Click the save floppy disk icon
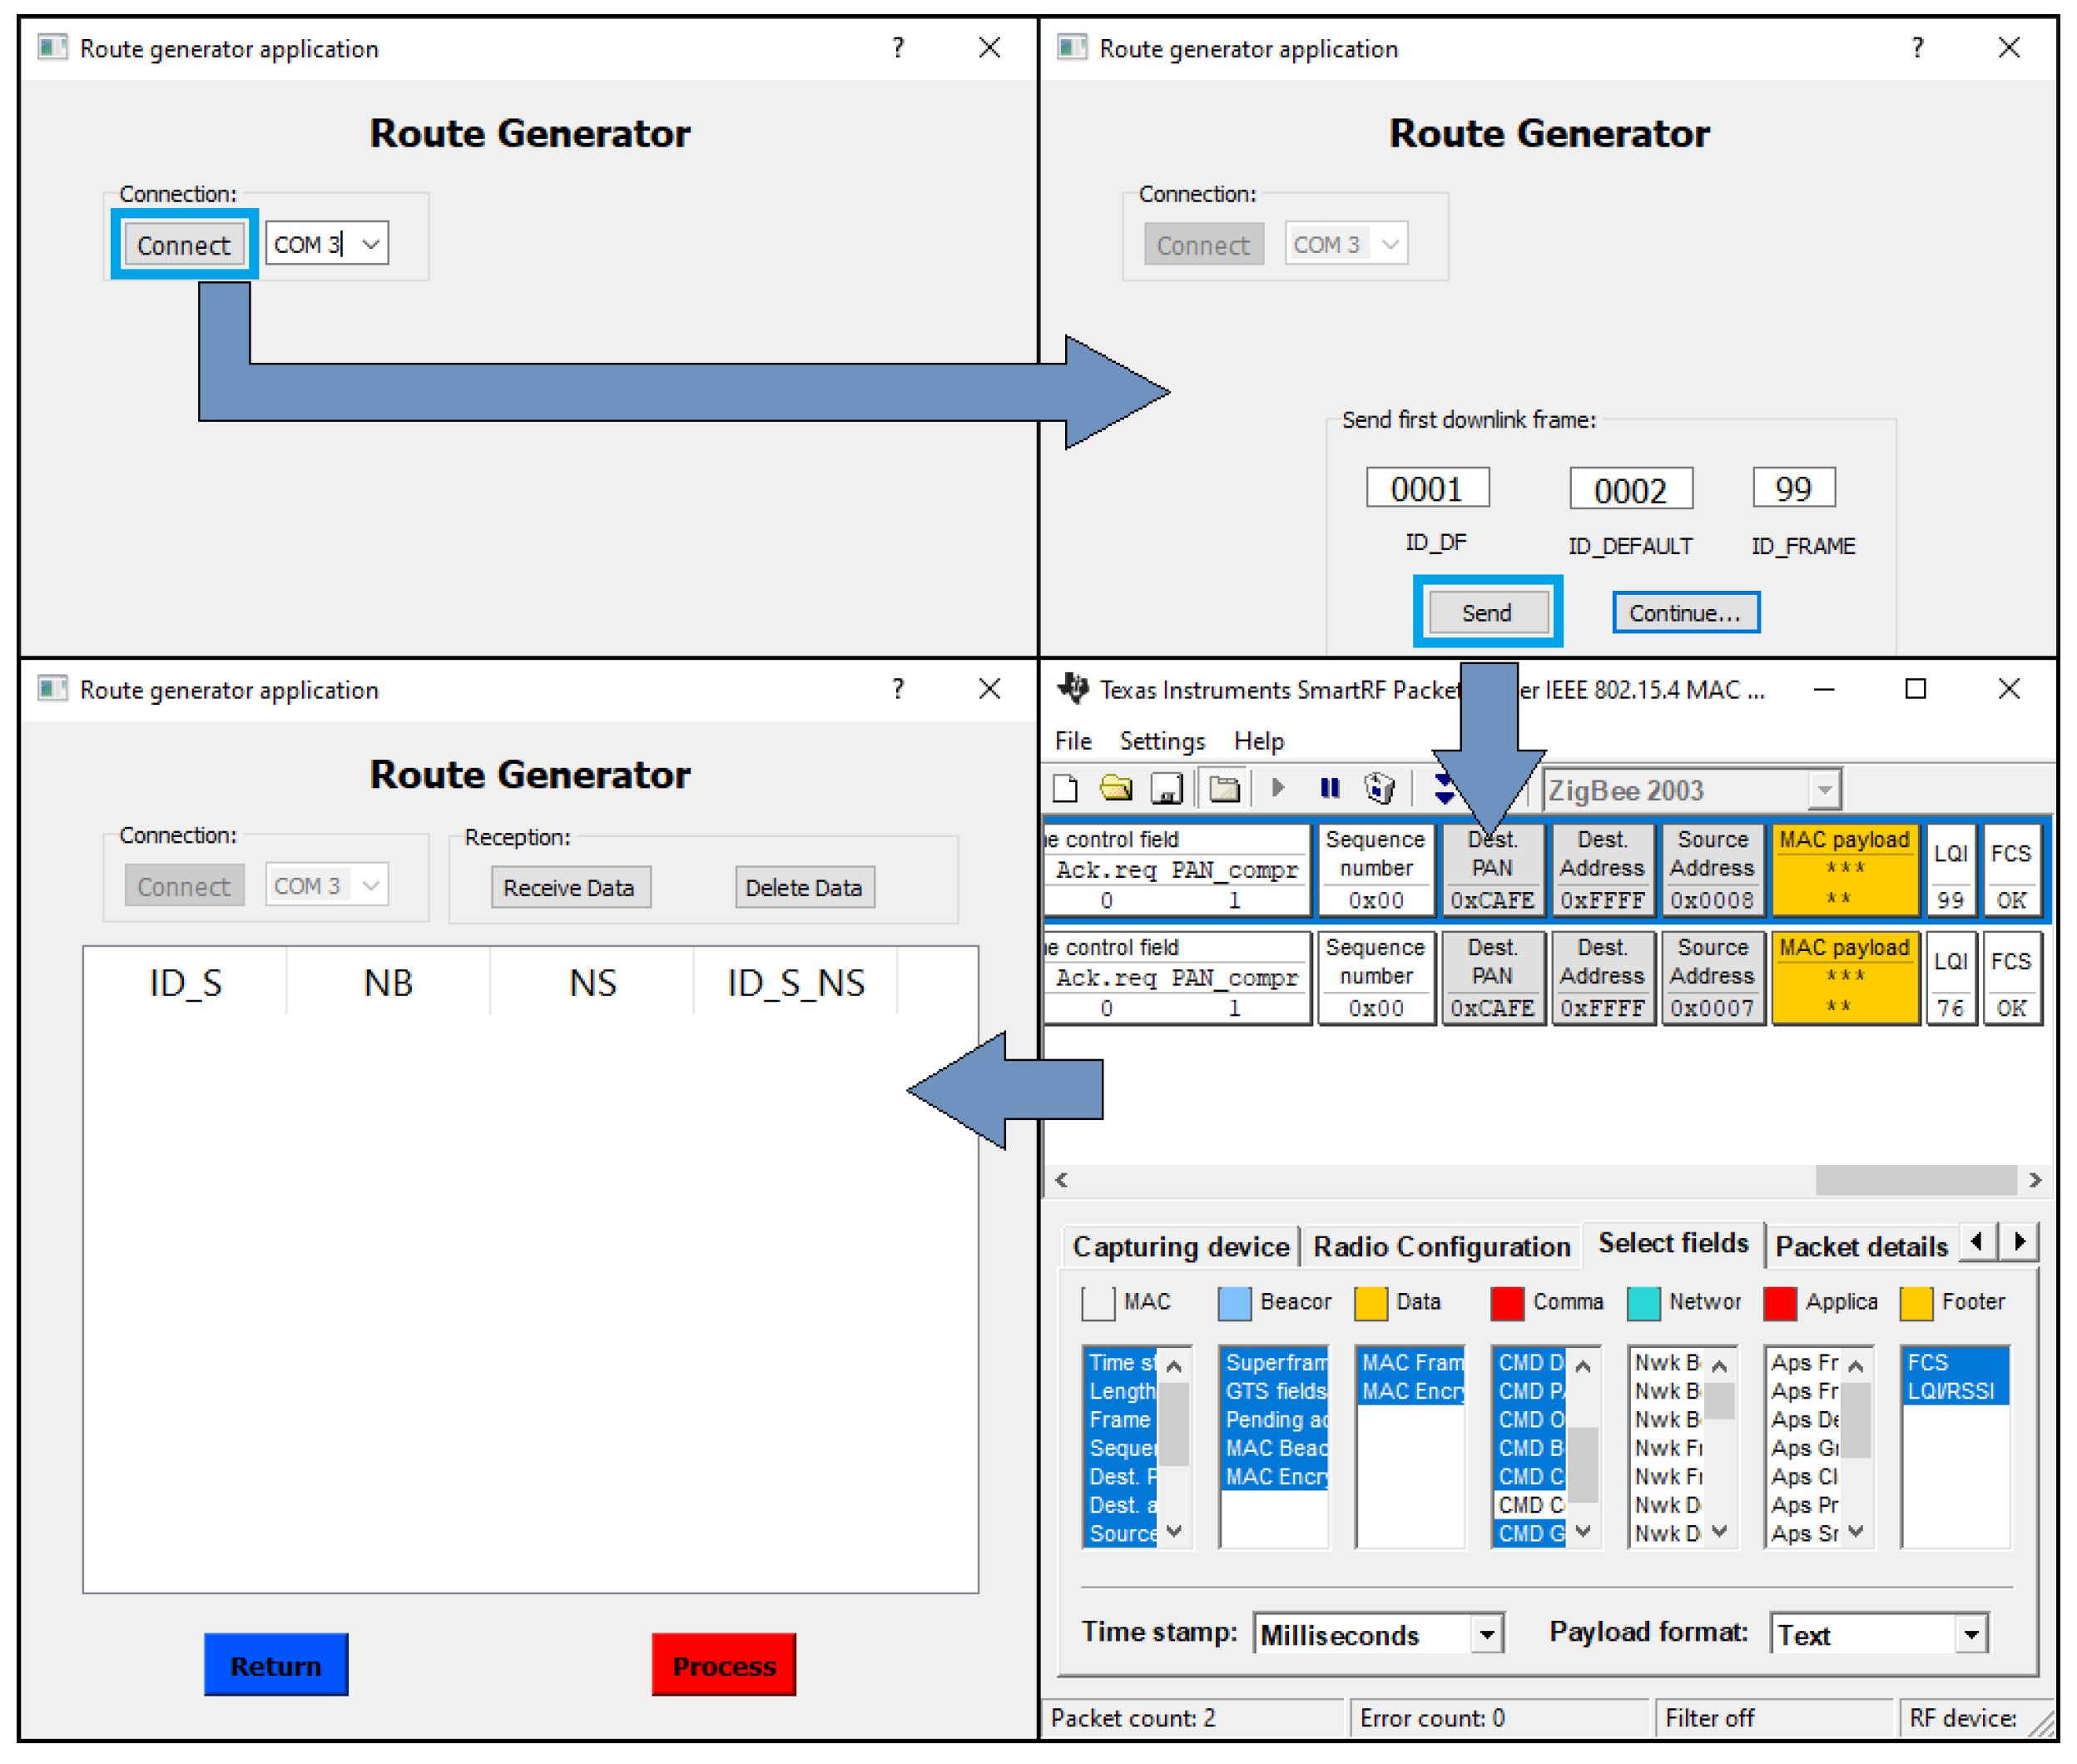Viewport: 2077px width, 1764px height. coord(1166,789)
